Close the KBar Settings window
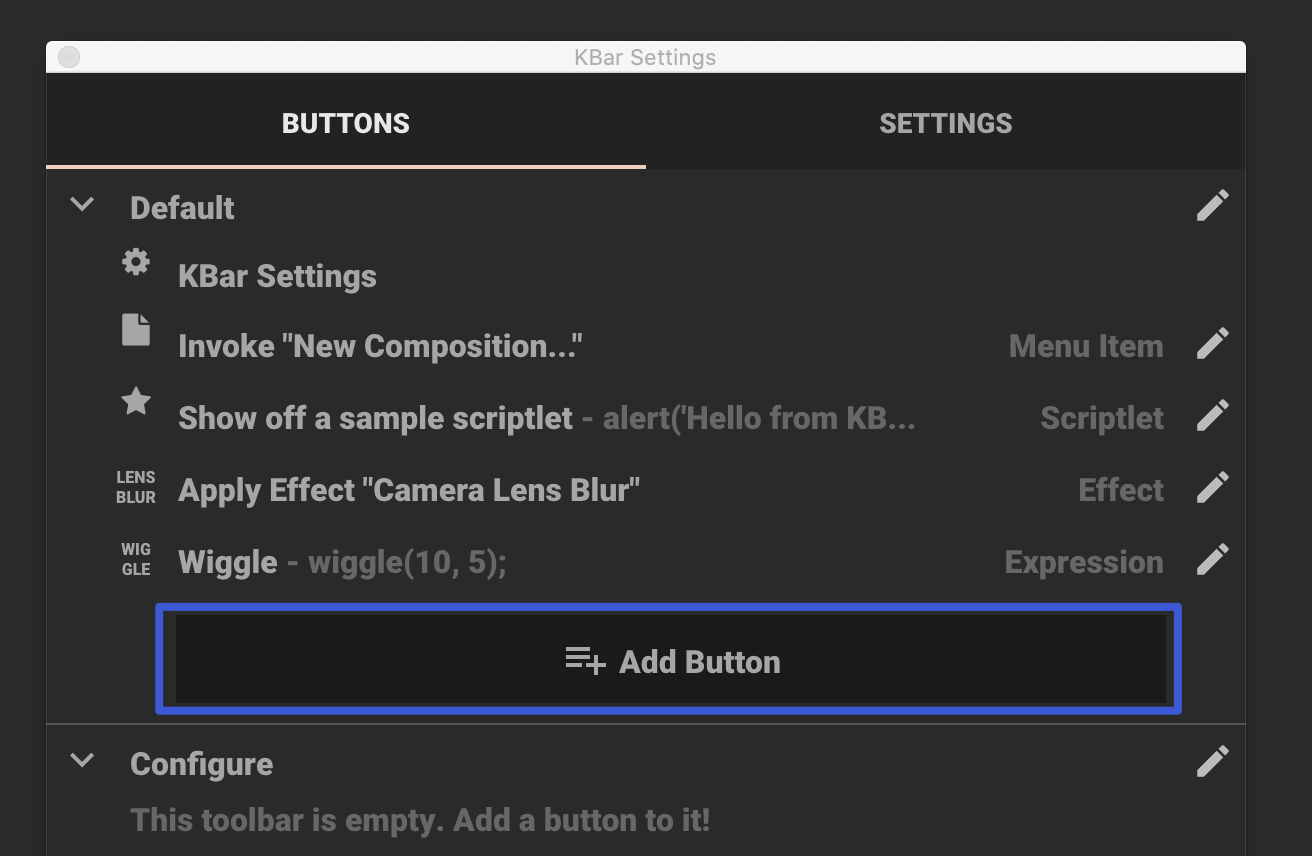The image size is (1312, 856). click(69, 57)
